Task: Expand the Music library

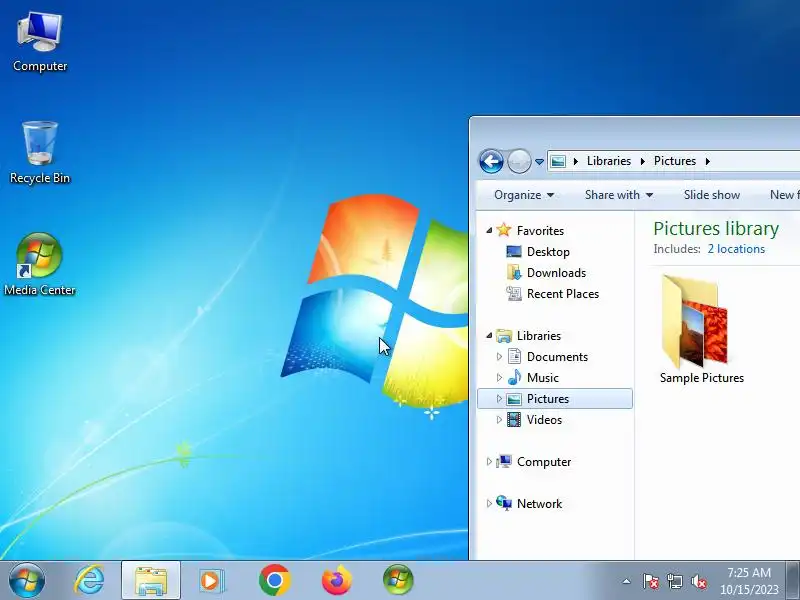Action: coord(499,378)
